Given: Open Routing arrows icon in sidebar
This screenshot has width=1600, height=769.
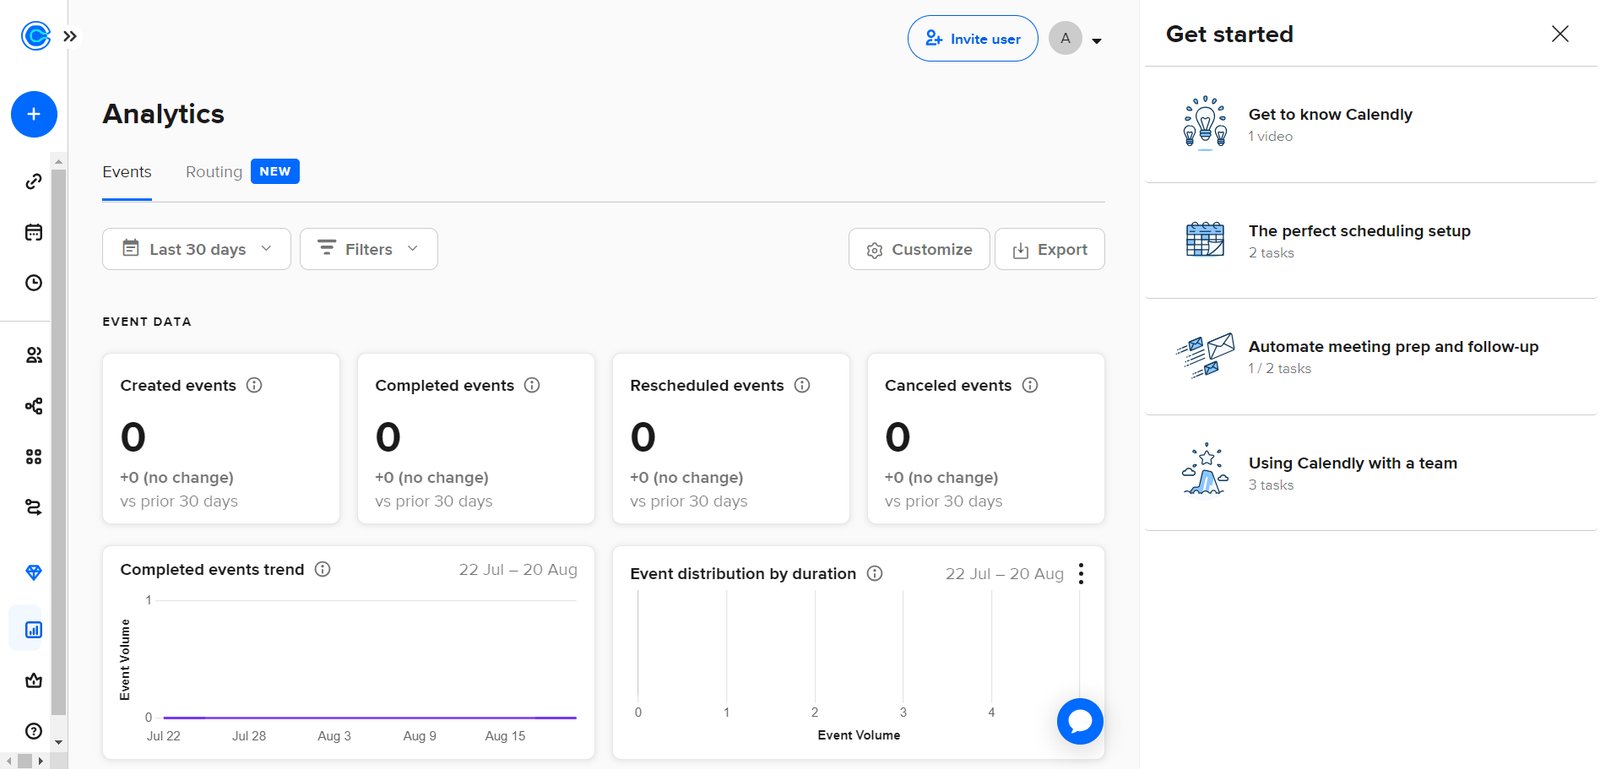Looking at the screenshot, I should 34,508.
